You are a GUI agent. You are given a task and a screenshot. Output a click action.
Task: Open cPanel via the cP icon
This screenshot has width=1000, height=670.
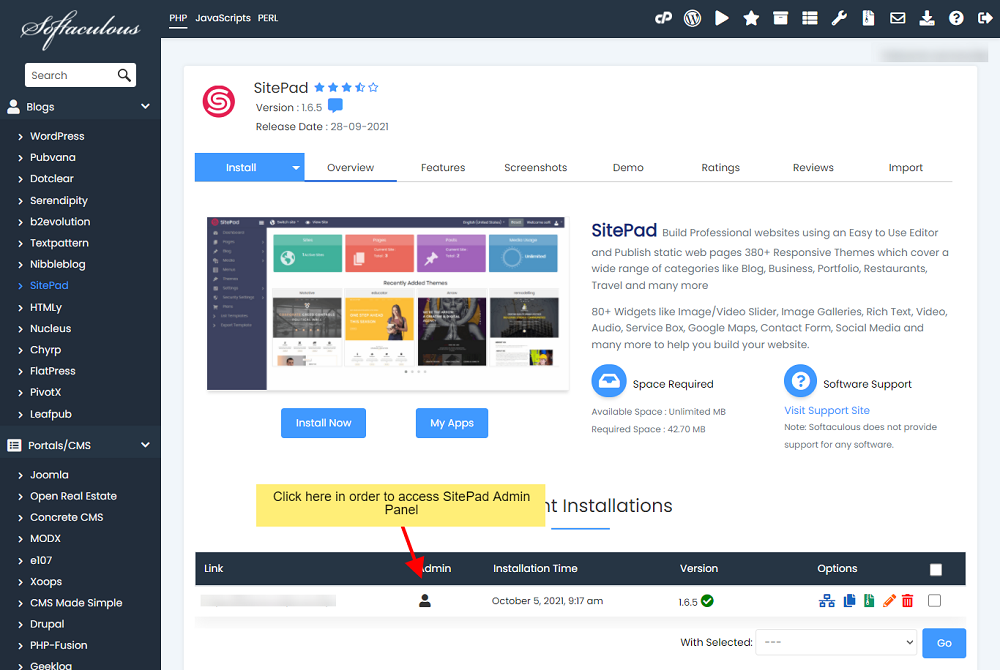[663, 18]
